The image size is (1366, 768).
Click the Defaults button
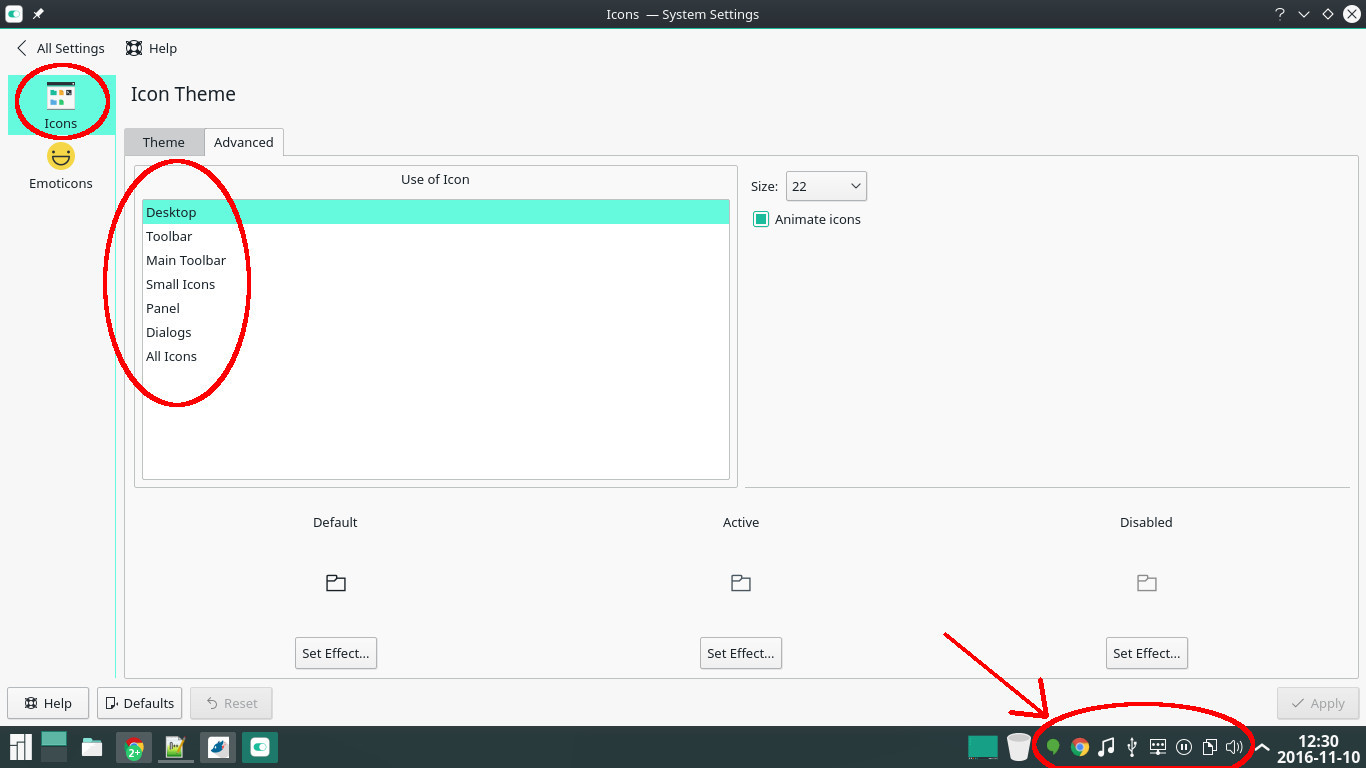click(139, 703)
